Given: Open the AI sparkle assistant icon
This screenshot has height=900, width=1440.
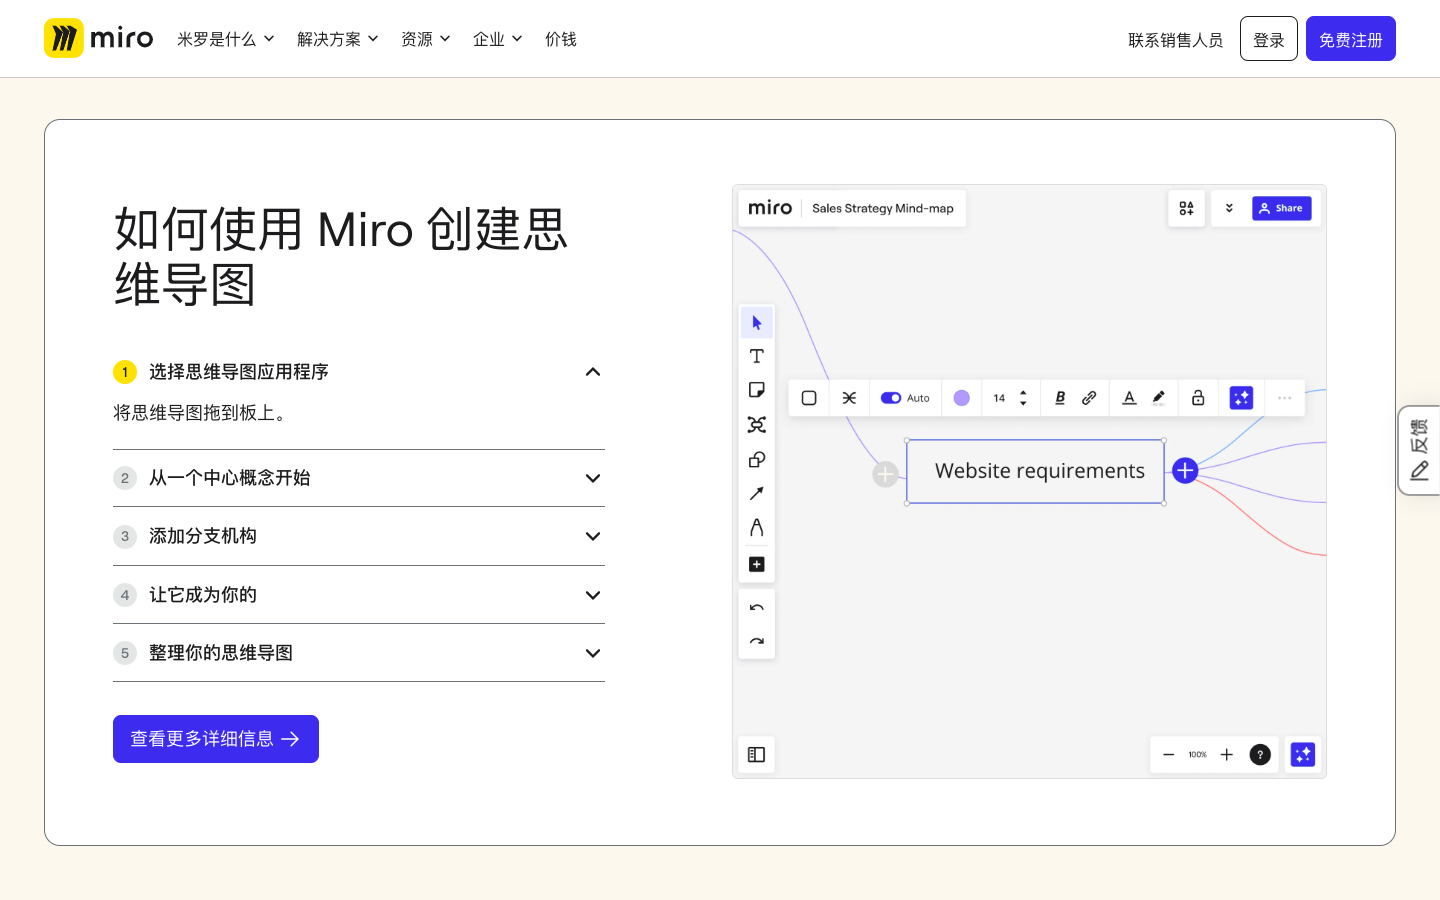Looking at the screenshot, I should [x=1241, y=397].
